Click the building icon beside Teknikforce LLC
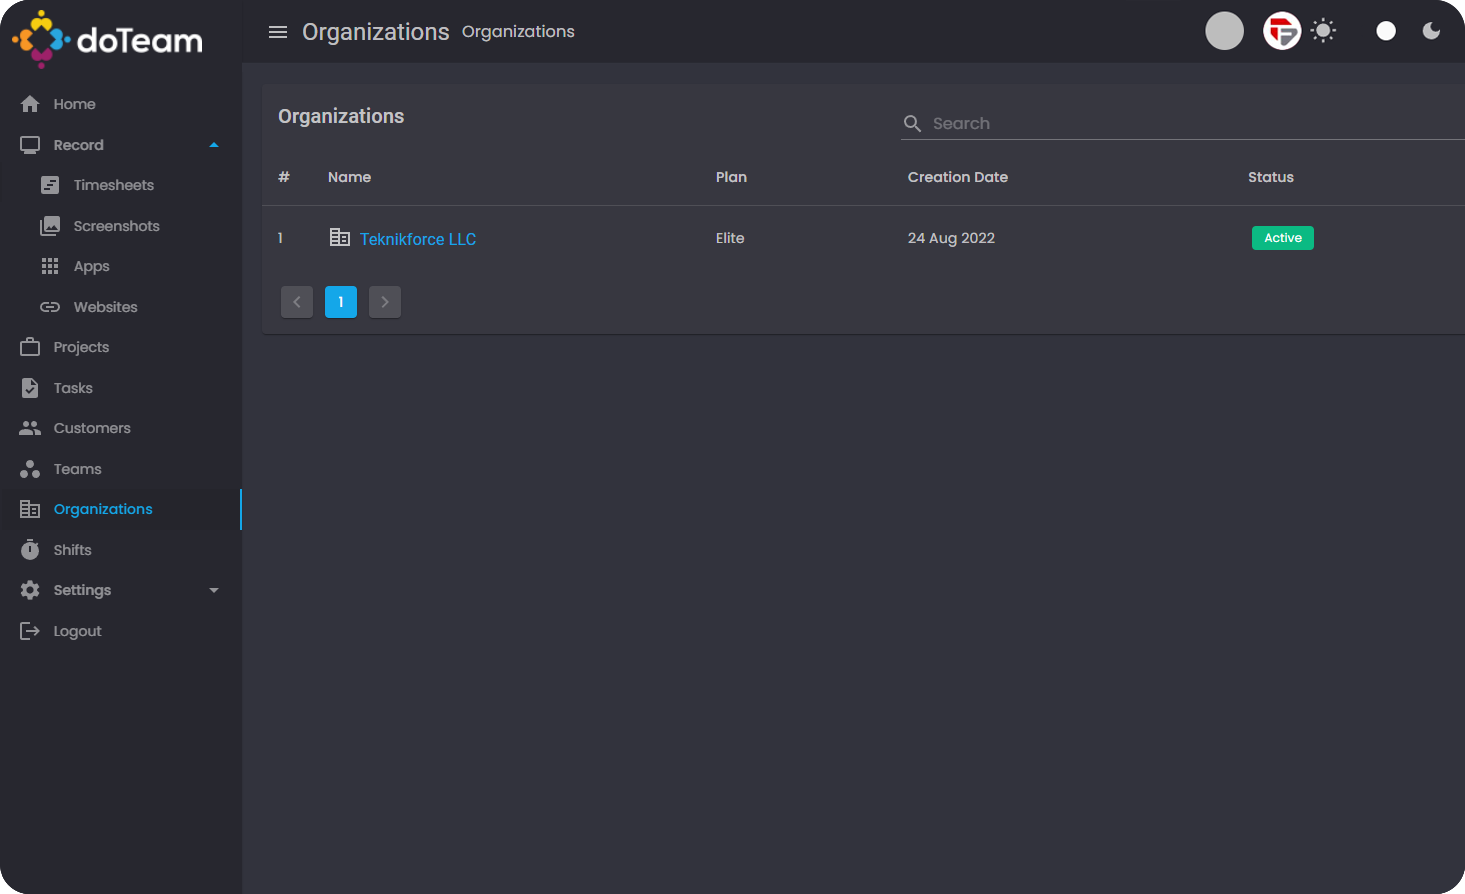 [x=340, y=238]
